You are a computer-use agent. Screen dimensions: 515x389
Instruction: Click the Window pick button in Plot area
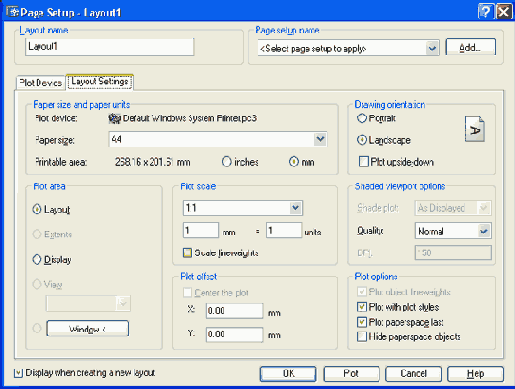tap(87, 329)
